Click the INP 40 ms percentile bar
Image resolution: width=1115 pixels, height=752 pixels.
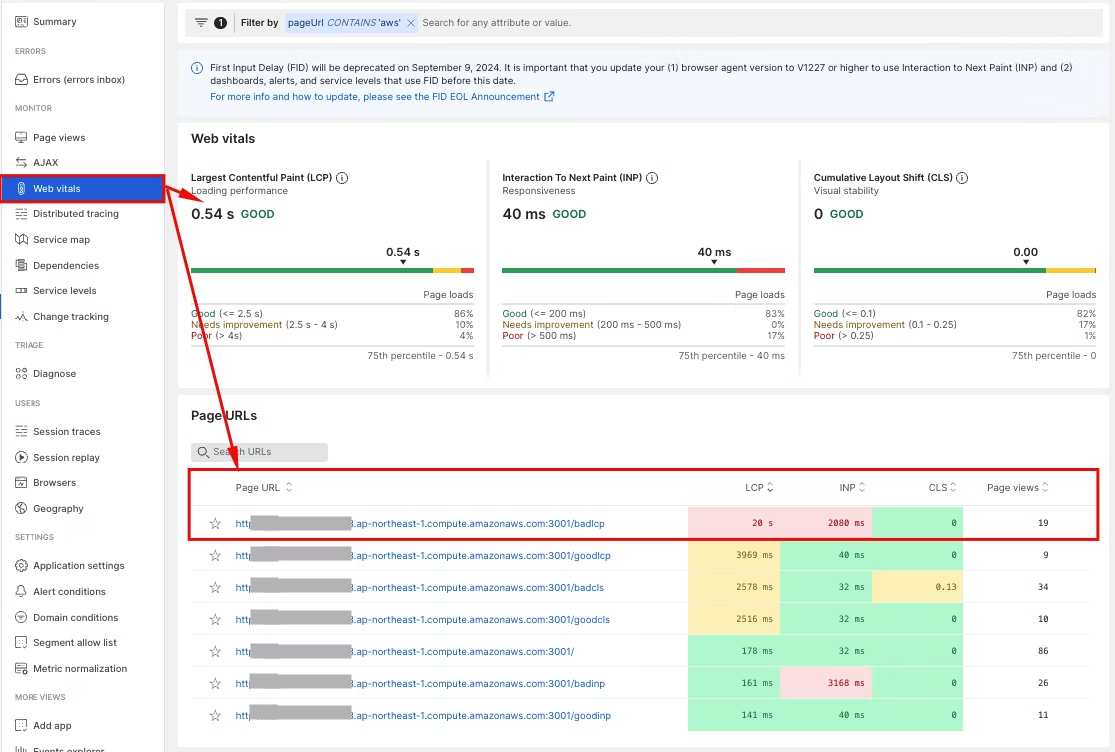(x=644, y=271)
